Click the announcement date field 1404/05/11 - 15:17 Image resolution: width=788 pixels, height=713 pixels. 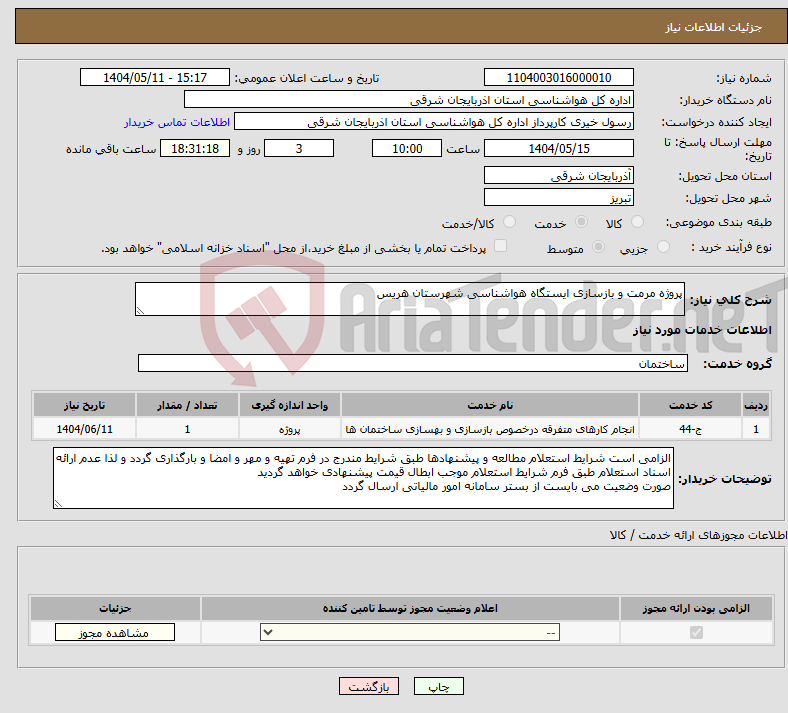[x=155, y=78]
